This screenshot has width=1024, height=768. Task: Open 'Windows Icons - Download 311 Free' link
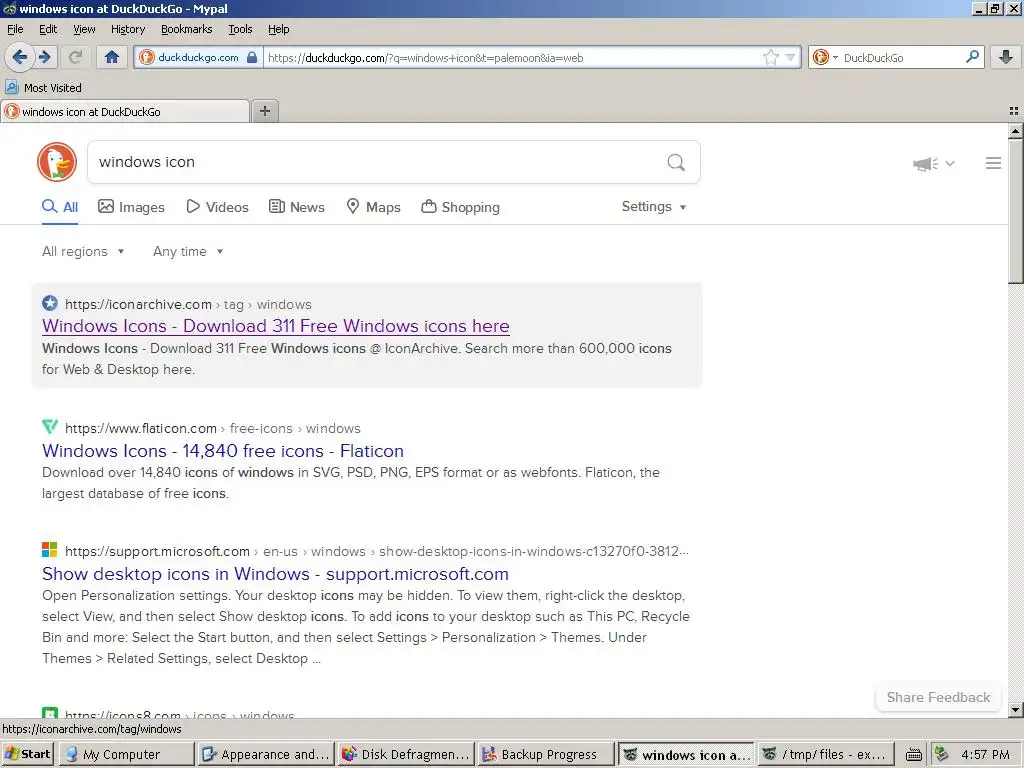click(276, 326)
